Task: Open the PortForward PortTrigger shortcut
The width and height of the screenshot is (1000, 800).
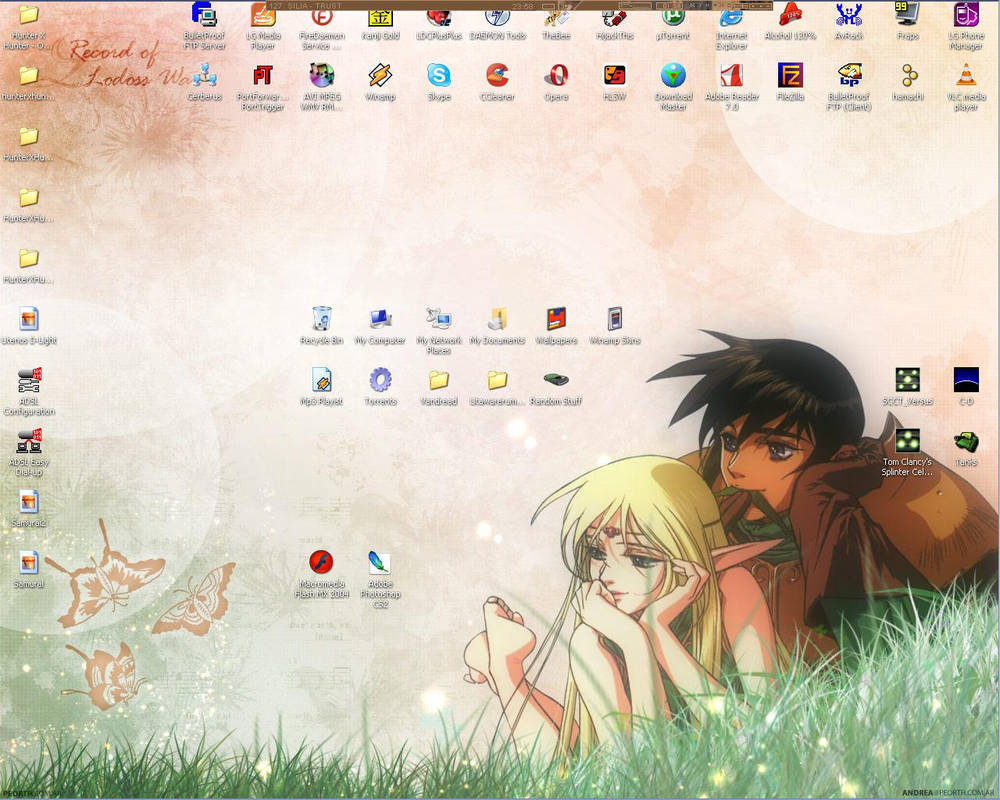Action: (263, 75)
